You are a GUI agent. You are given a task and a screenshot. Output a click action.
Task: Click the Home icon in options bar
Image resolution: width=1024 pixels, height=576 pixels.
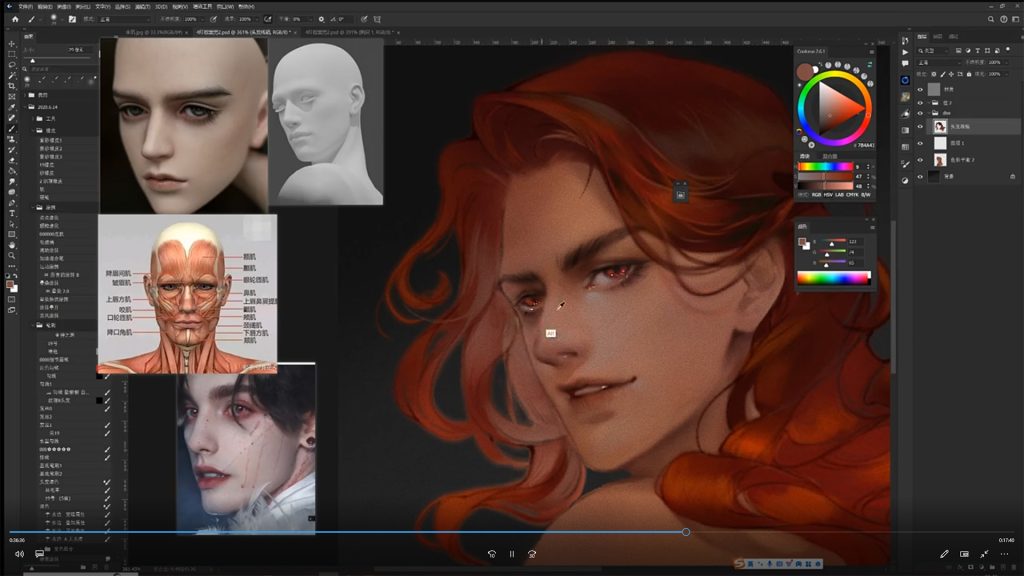[14, 18]
